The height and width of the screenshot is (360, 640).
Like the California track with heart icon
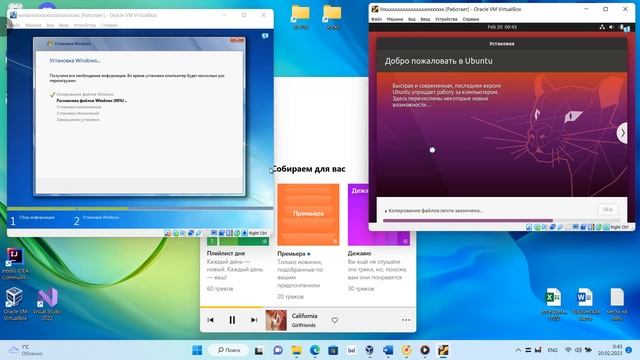335,320
